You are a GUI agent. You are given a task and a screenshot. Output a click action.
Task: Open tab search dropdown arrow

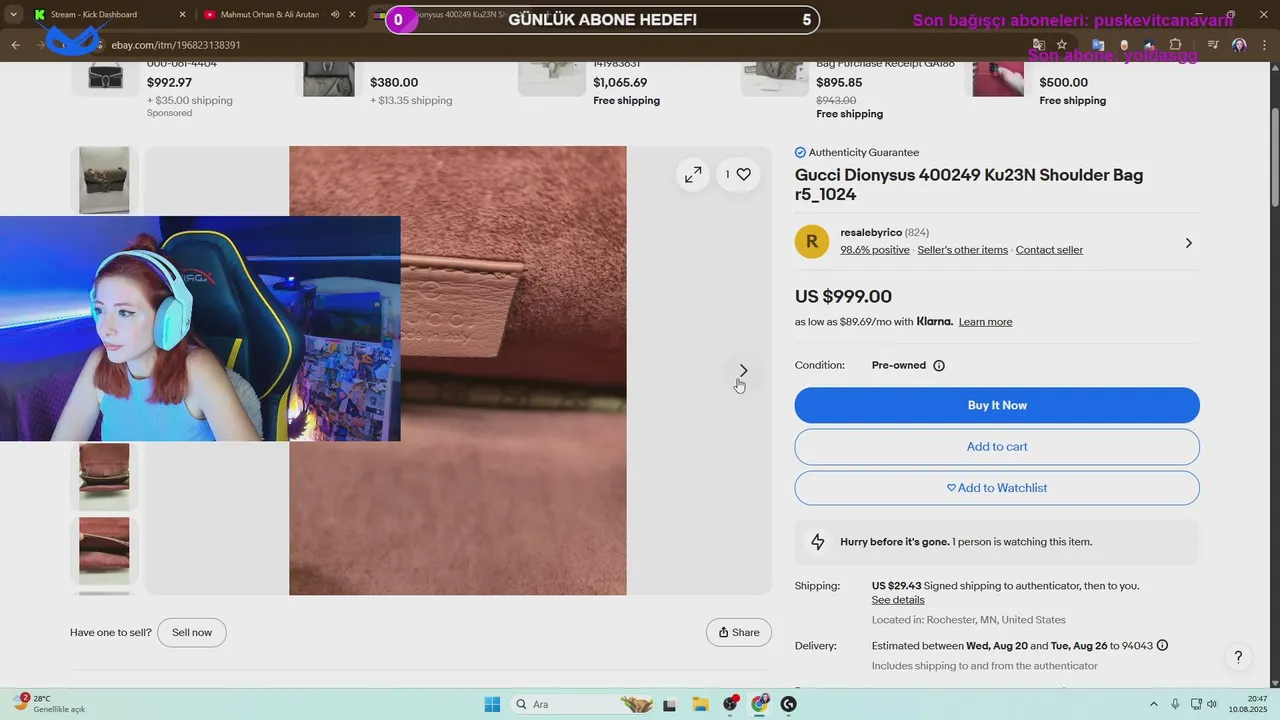coord(13,15)
